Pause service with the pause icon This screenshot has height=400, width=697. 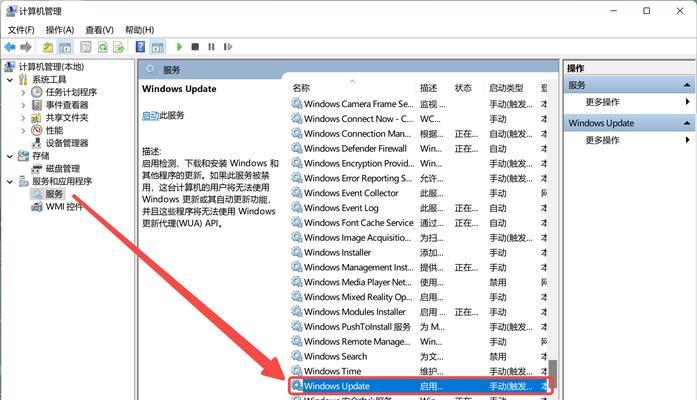[x=211, y=47]
